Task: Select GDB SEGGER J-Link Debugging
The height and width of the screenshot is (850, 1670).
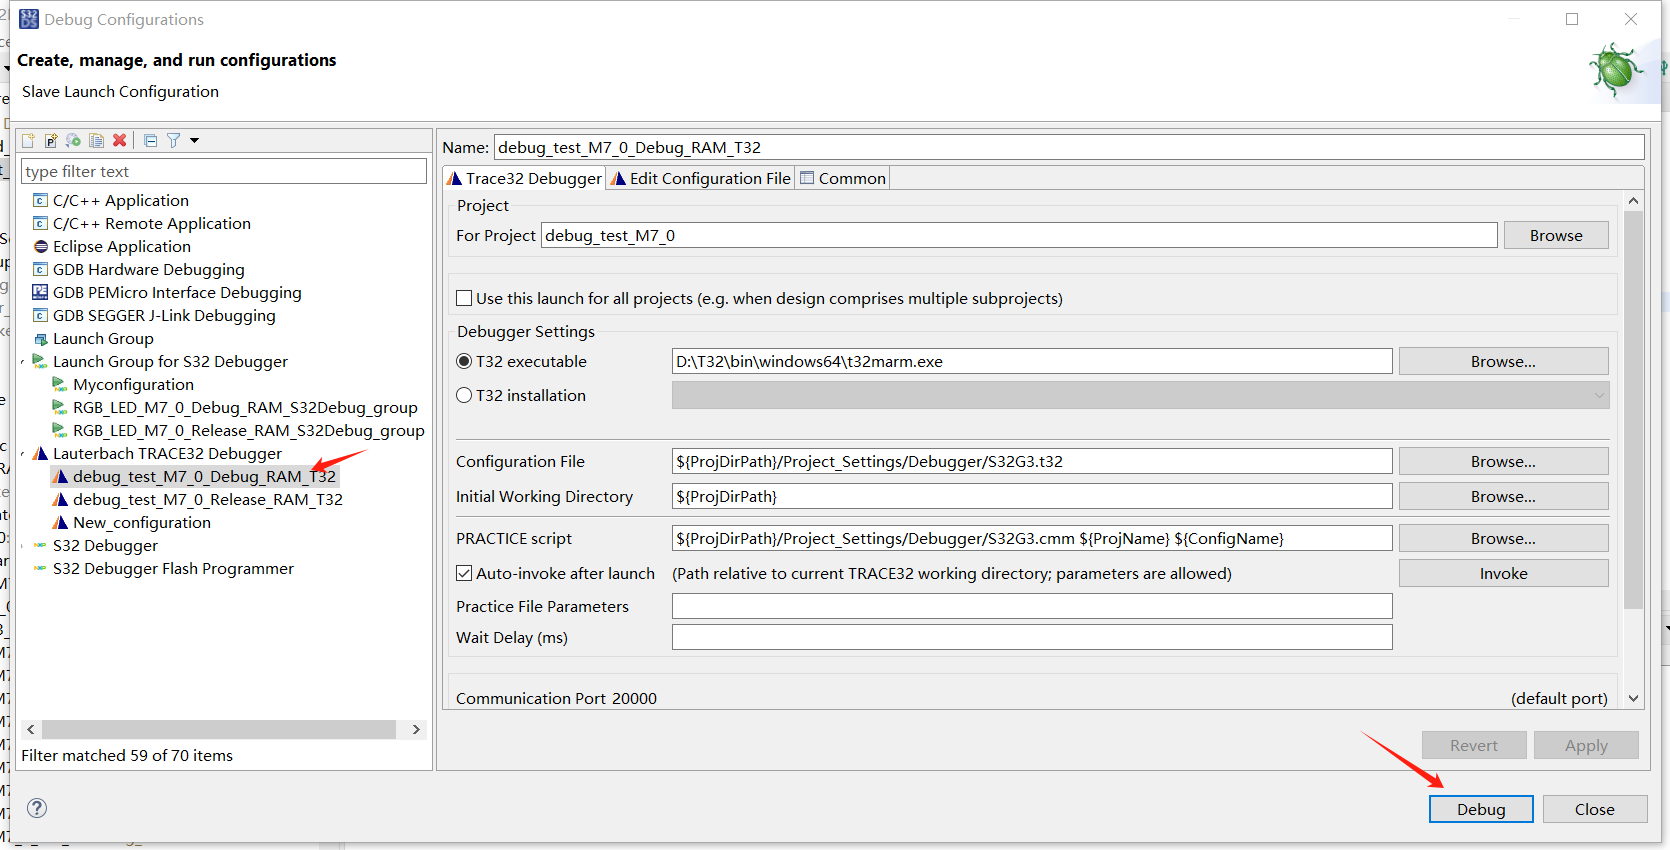Action: tap(163, 315)
